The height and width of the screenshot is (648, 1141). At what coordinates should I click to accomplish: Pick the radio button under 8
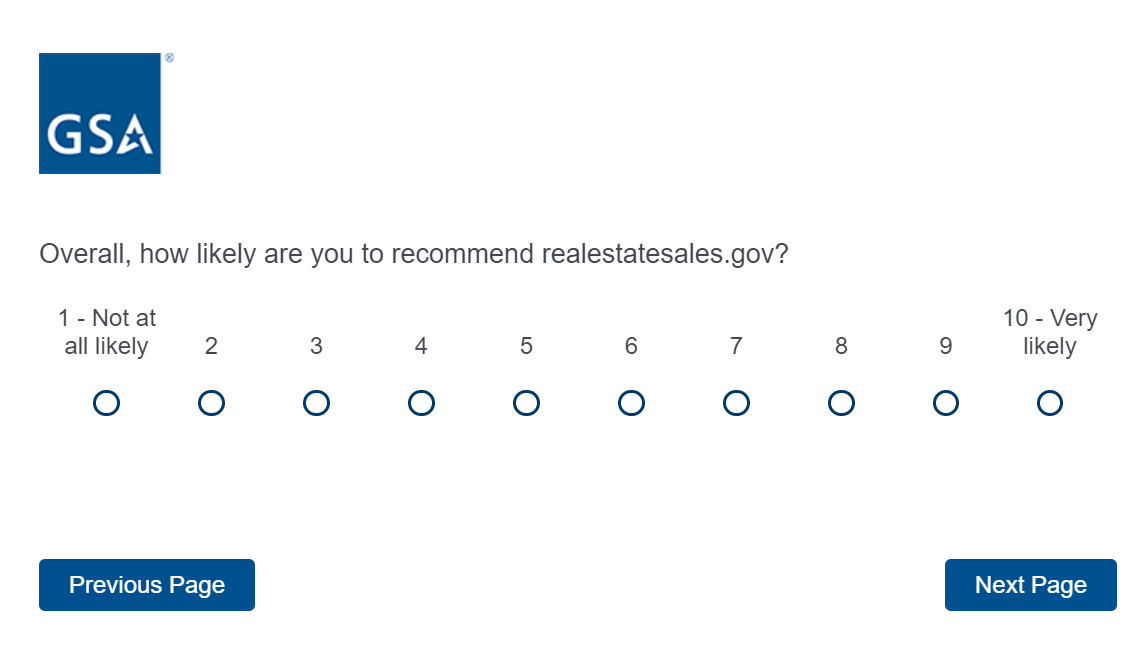tap(841, 403)
